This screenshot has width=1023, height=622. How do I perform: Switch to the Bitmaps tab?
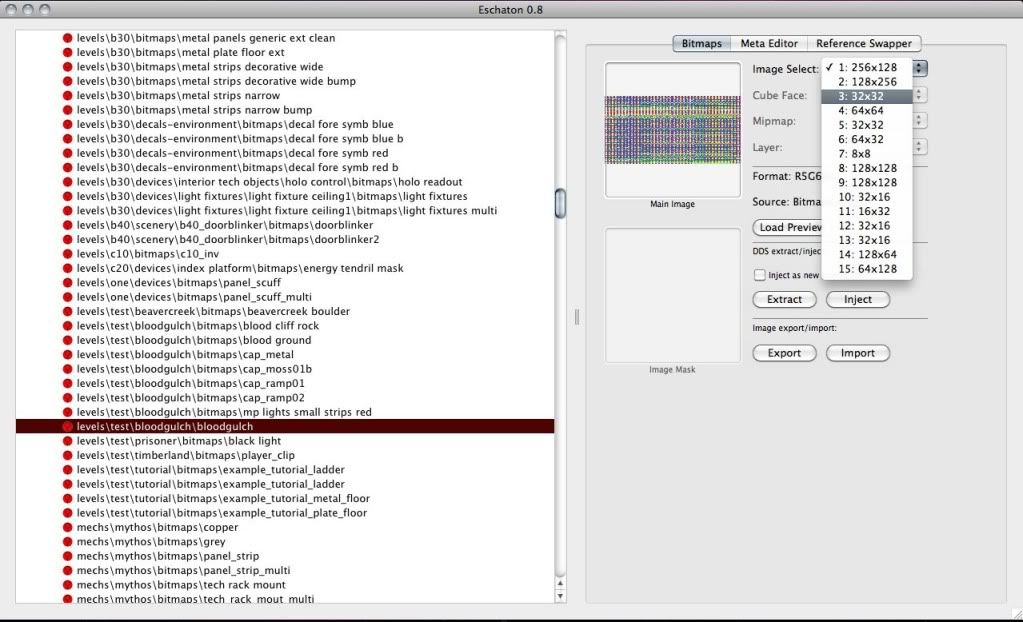(701, 43)
